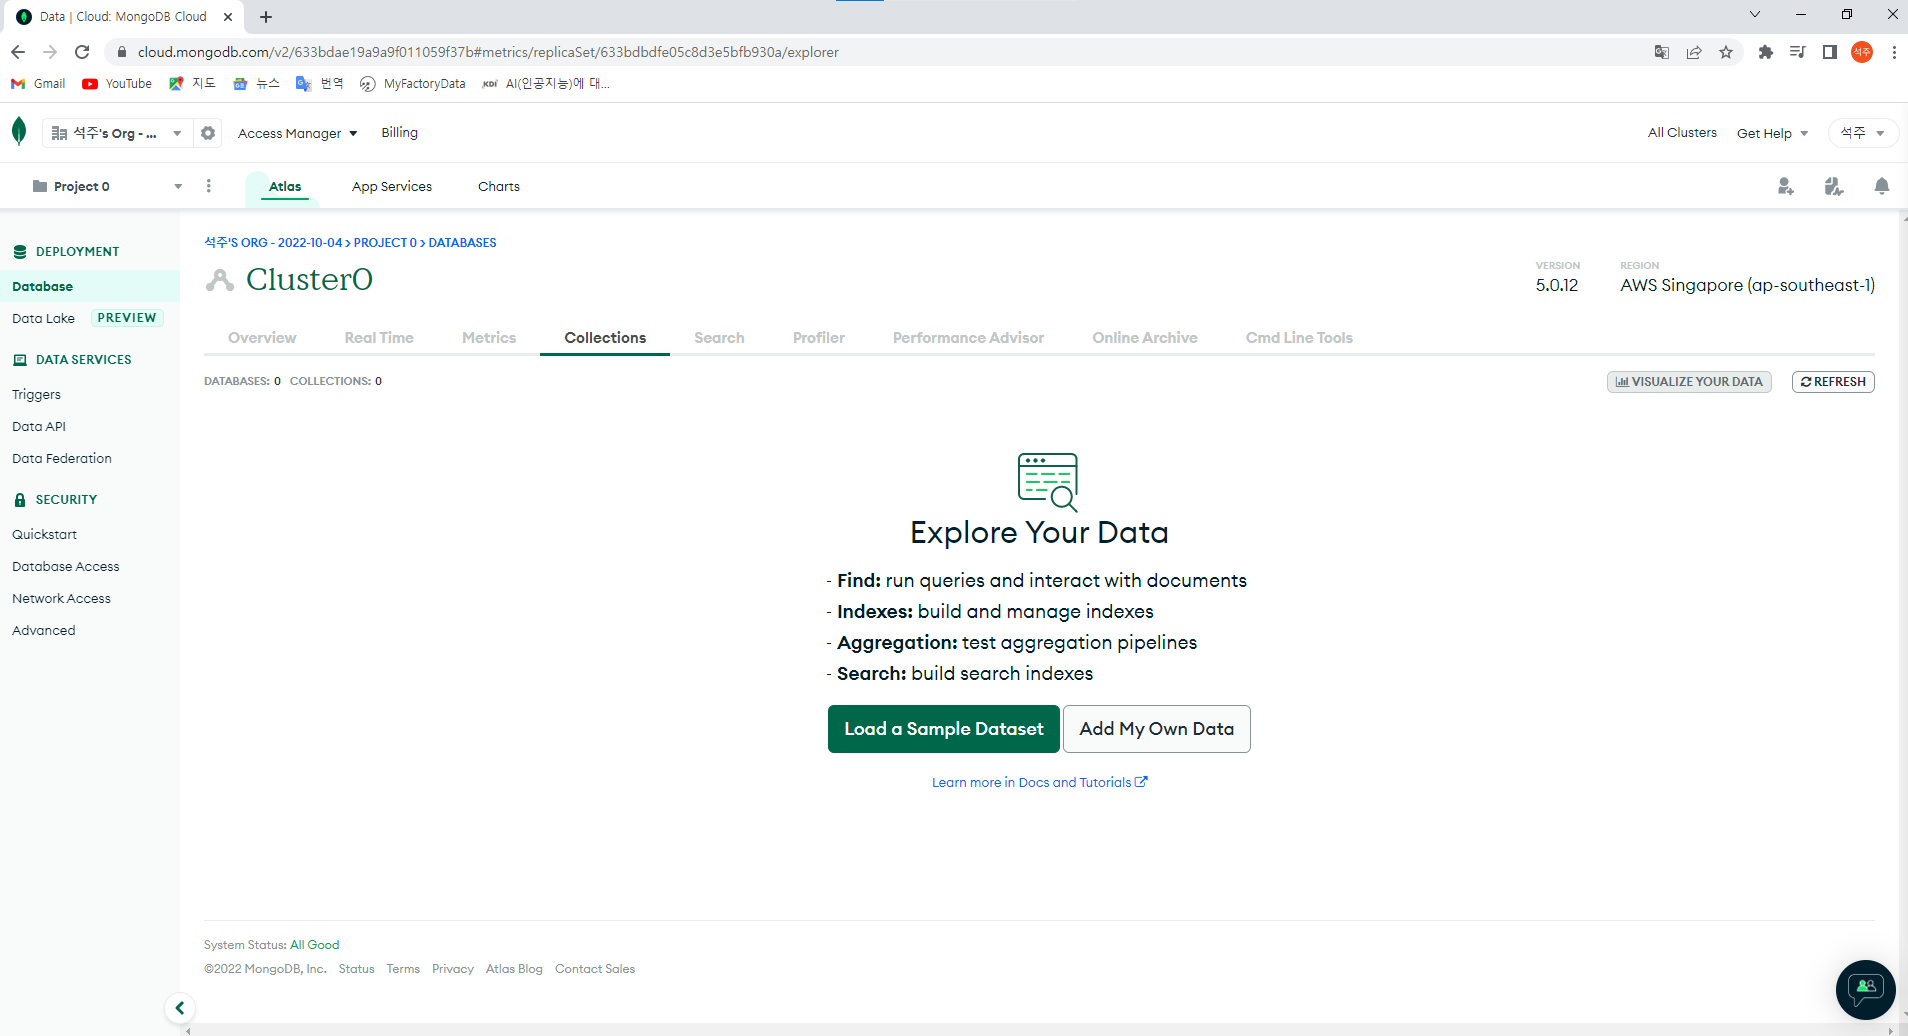1908x1036 pixels.
Task: Collapse the left sidebar navigation
Action: (x=180, y=1008)
